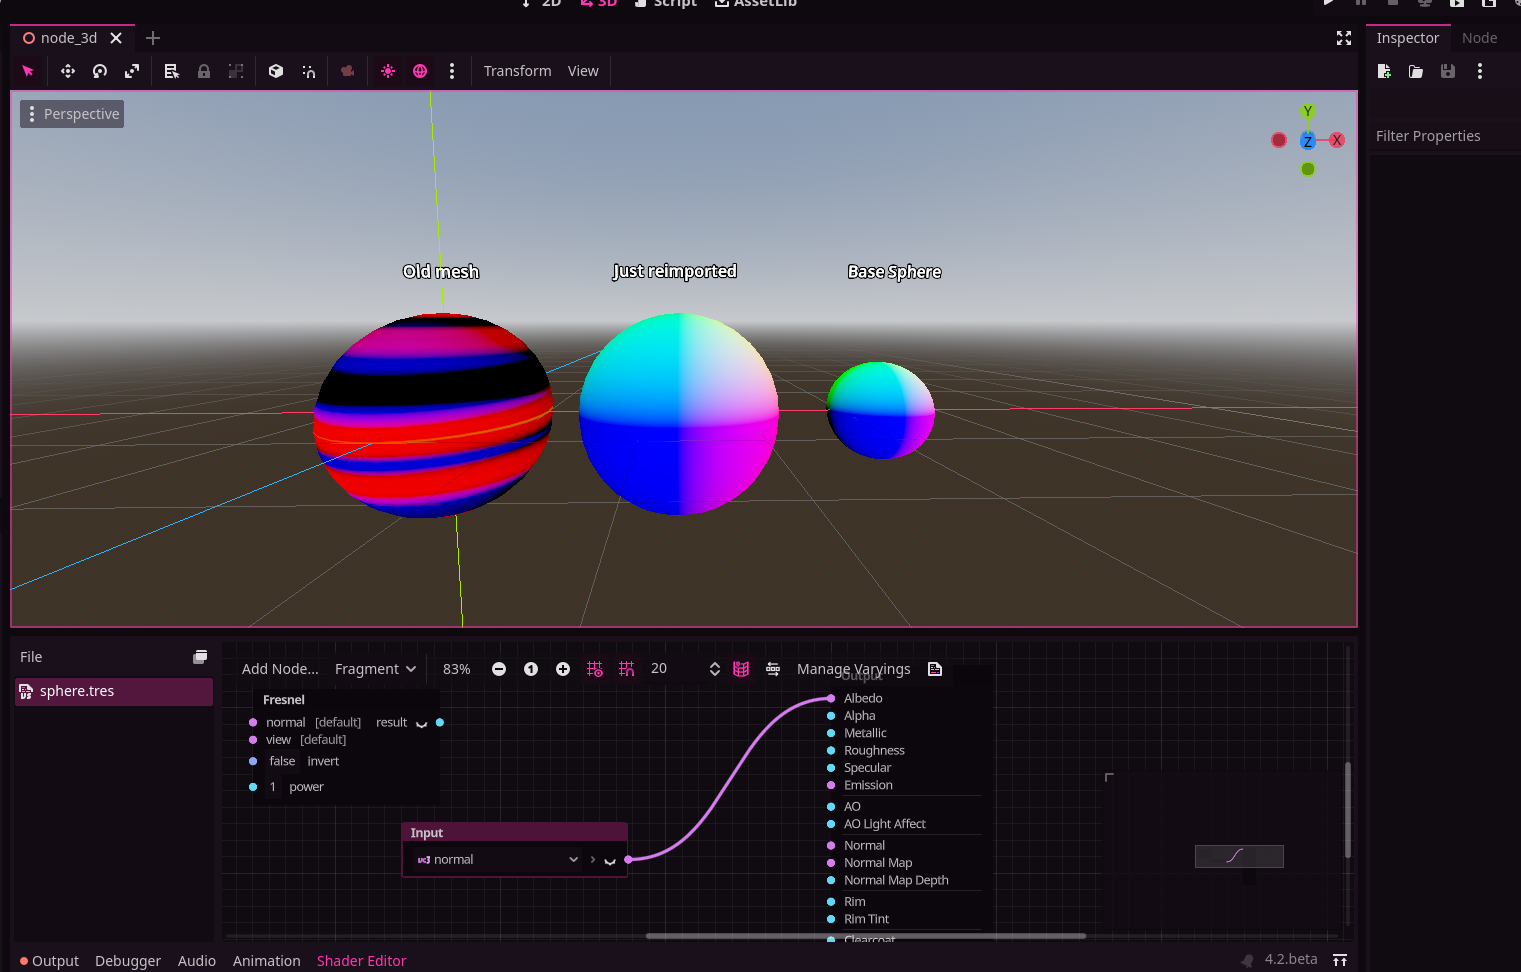The height and width of the screenshot is (972, 1521).
Task: Select the Rotate tool
Action: point(99,71)
